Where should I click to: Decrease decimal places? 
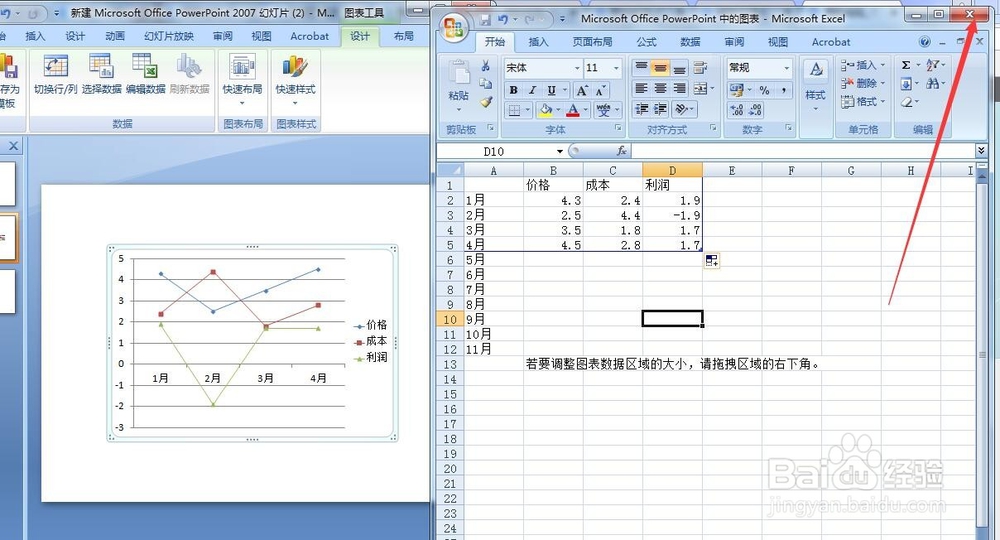[x=755, y=110]
